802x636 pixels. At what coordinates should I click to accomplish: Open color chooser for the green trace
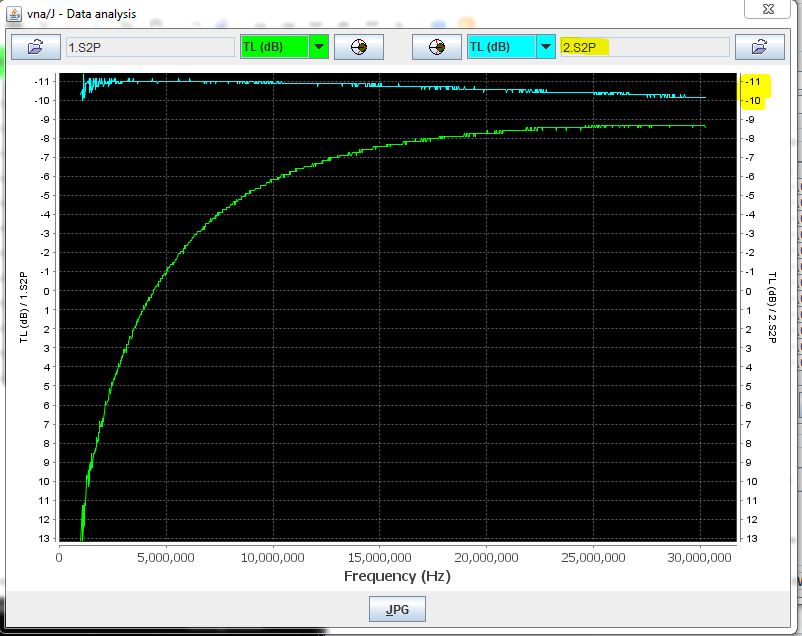(359, 47)
